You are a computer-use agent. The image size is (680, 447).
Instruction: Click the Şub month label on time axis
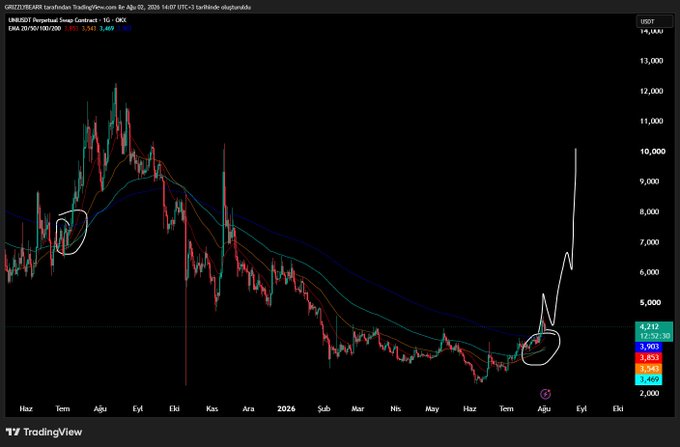[x=324, y=408]
